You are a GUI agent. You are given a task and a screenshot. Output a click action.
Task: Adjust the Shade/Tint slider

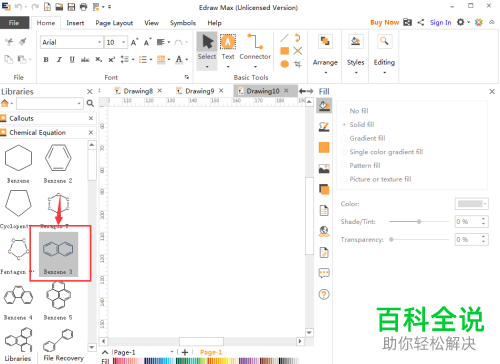point(419,221)
